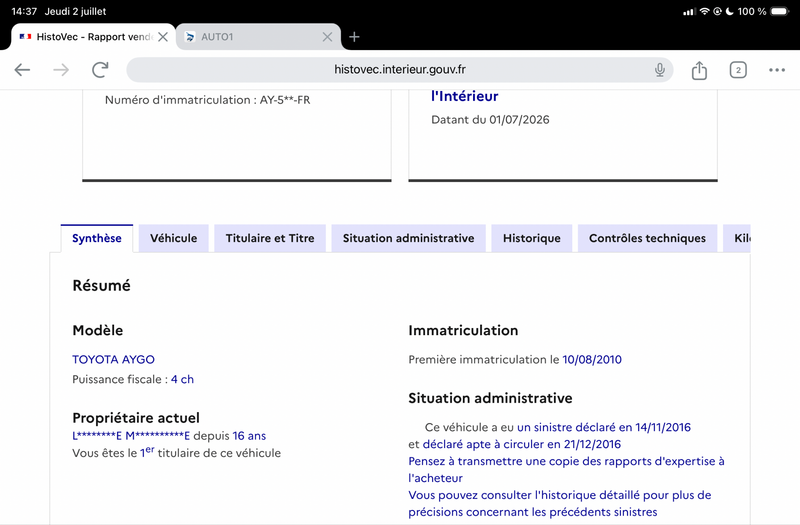Tap the microphone icon in address bar
This screenshot has width=800, height=525.
pyautogui.click(x=660, y=69)
